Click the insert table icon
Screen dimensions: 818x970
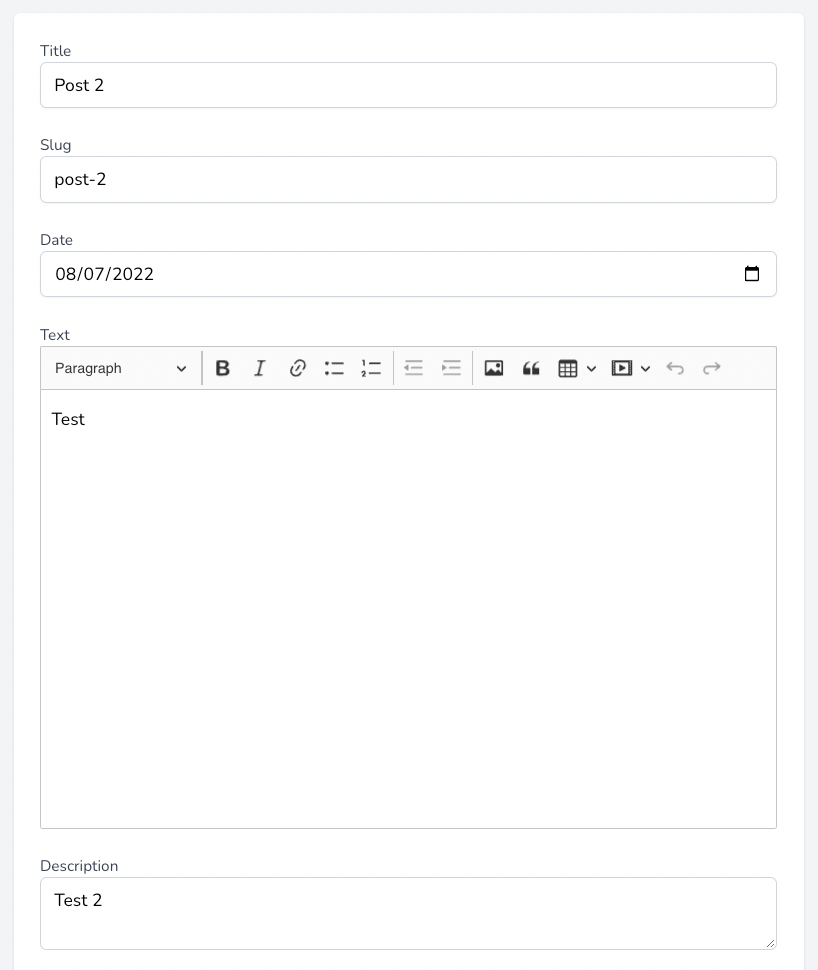(567, 369)
